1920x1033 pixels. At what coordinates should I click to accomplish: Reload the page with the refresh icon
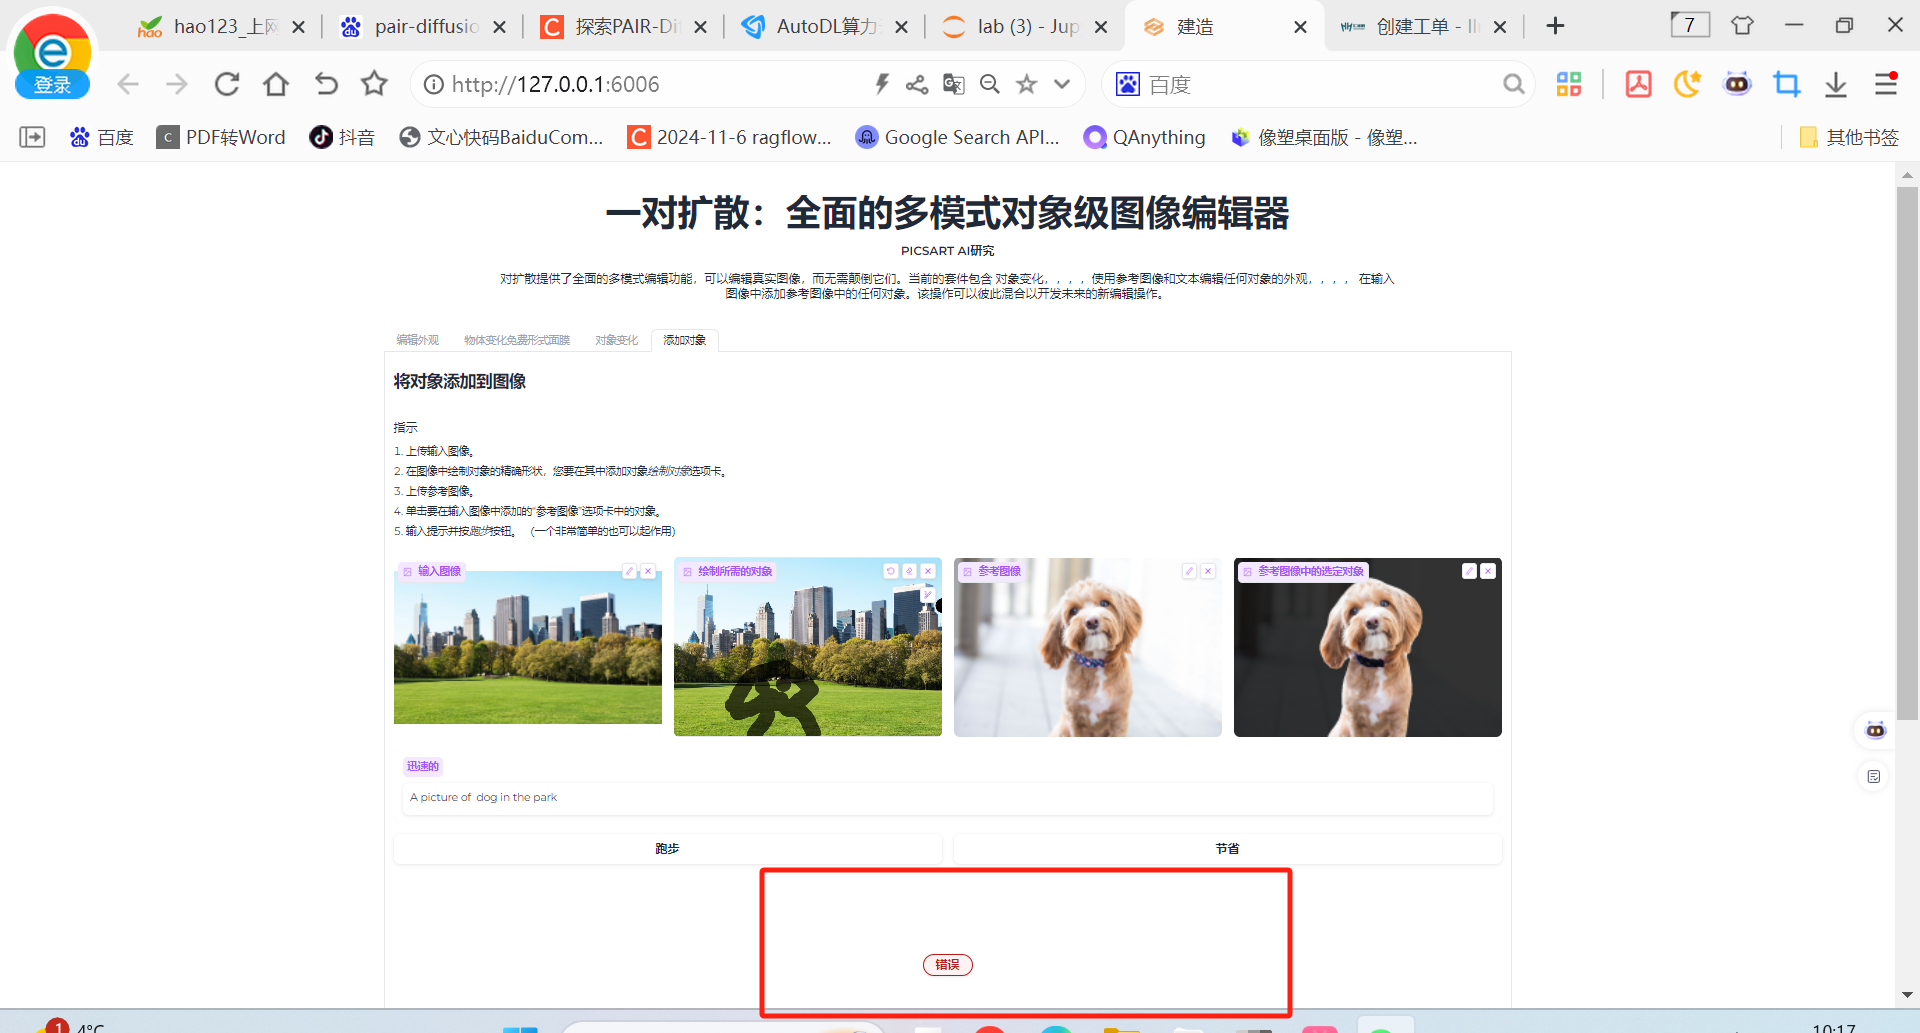pyautogui.click(x=227, y=85)
